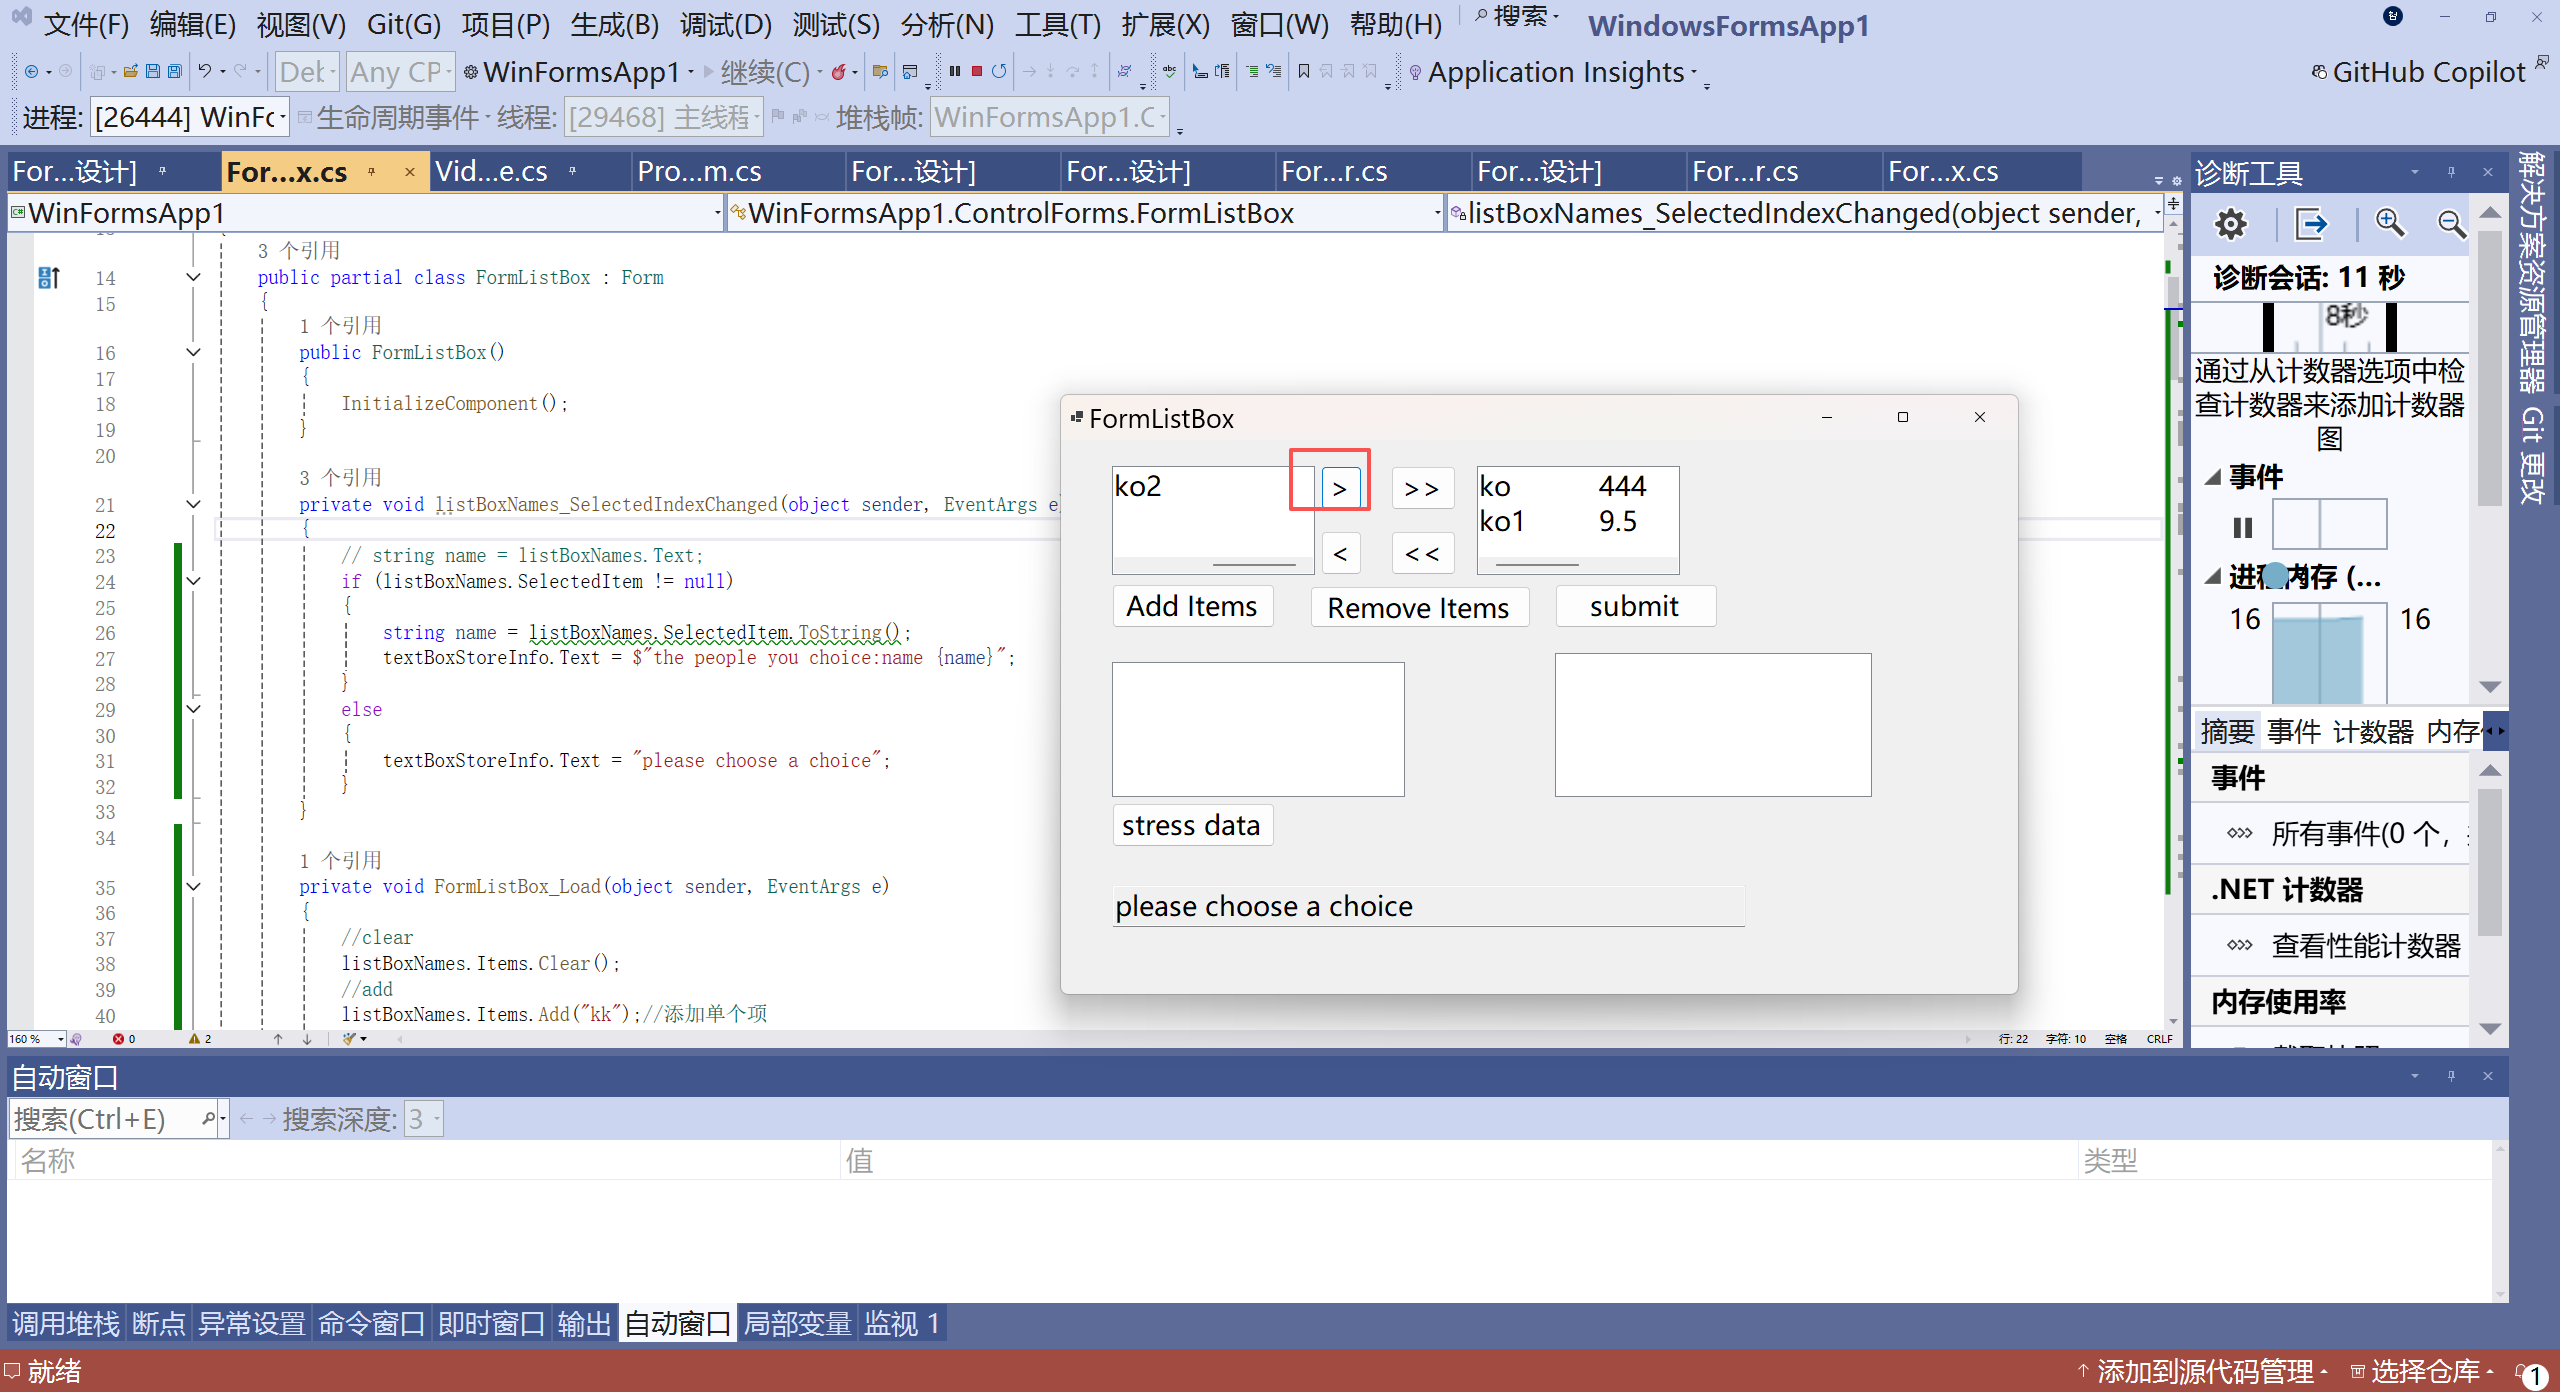The height and width of the screenshot is (1392, 2560).
Task: Collapse the FormListBox class at line 14
Action: [x=194, y=277]
